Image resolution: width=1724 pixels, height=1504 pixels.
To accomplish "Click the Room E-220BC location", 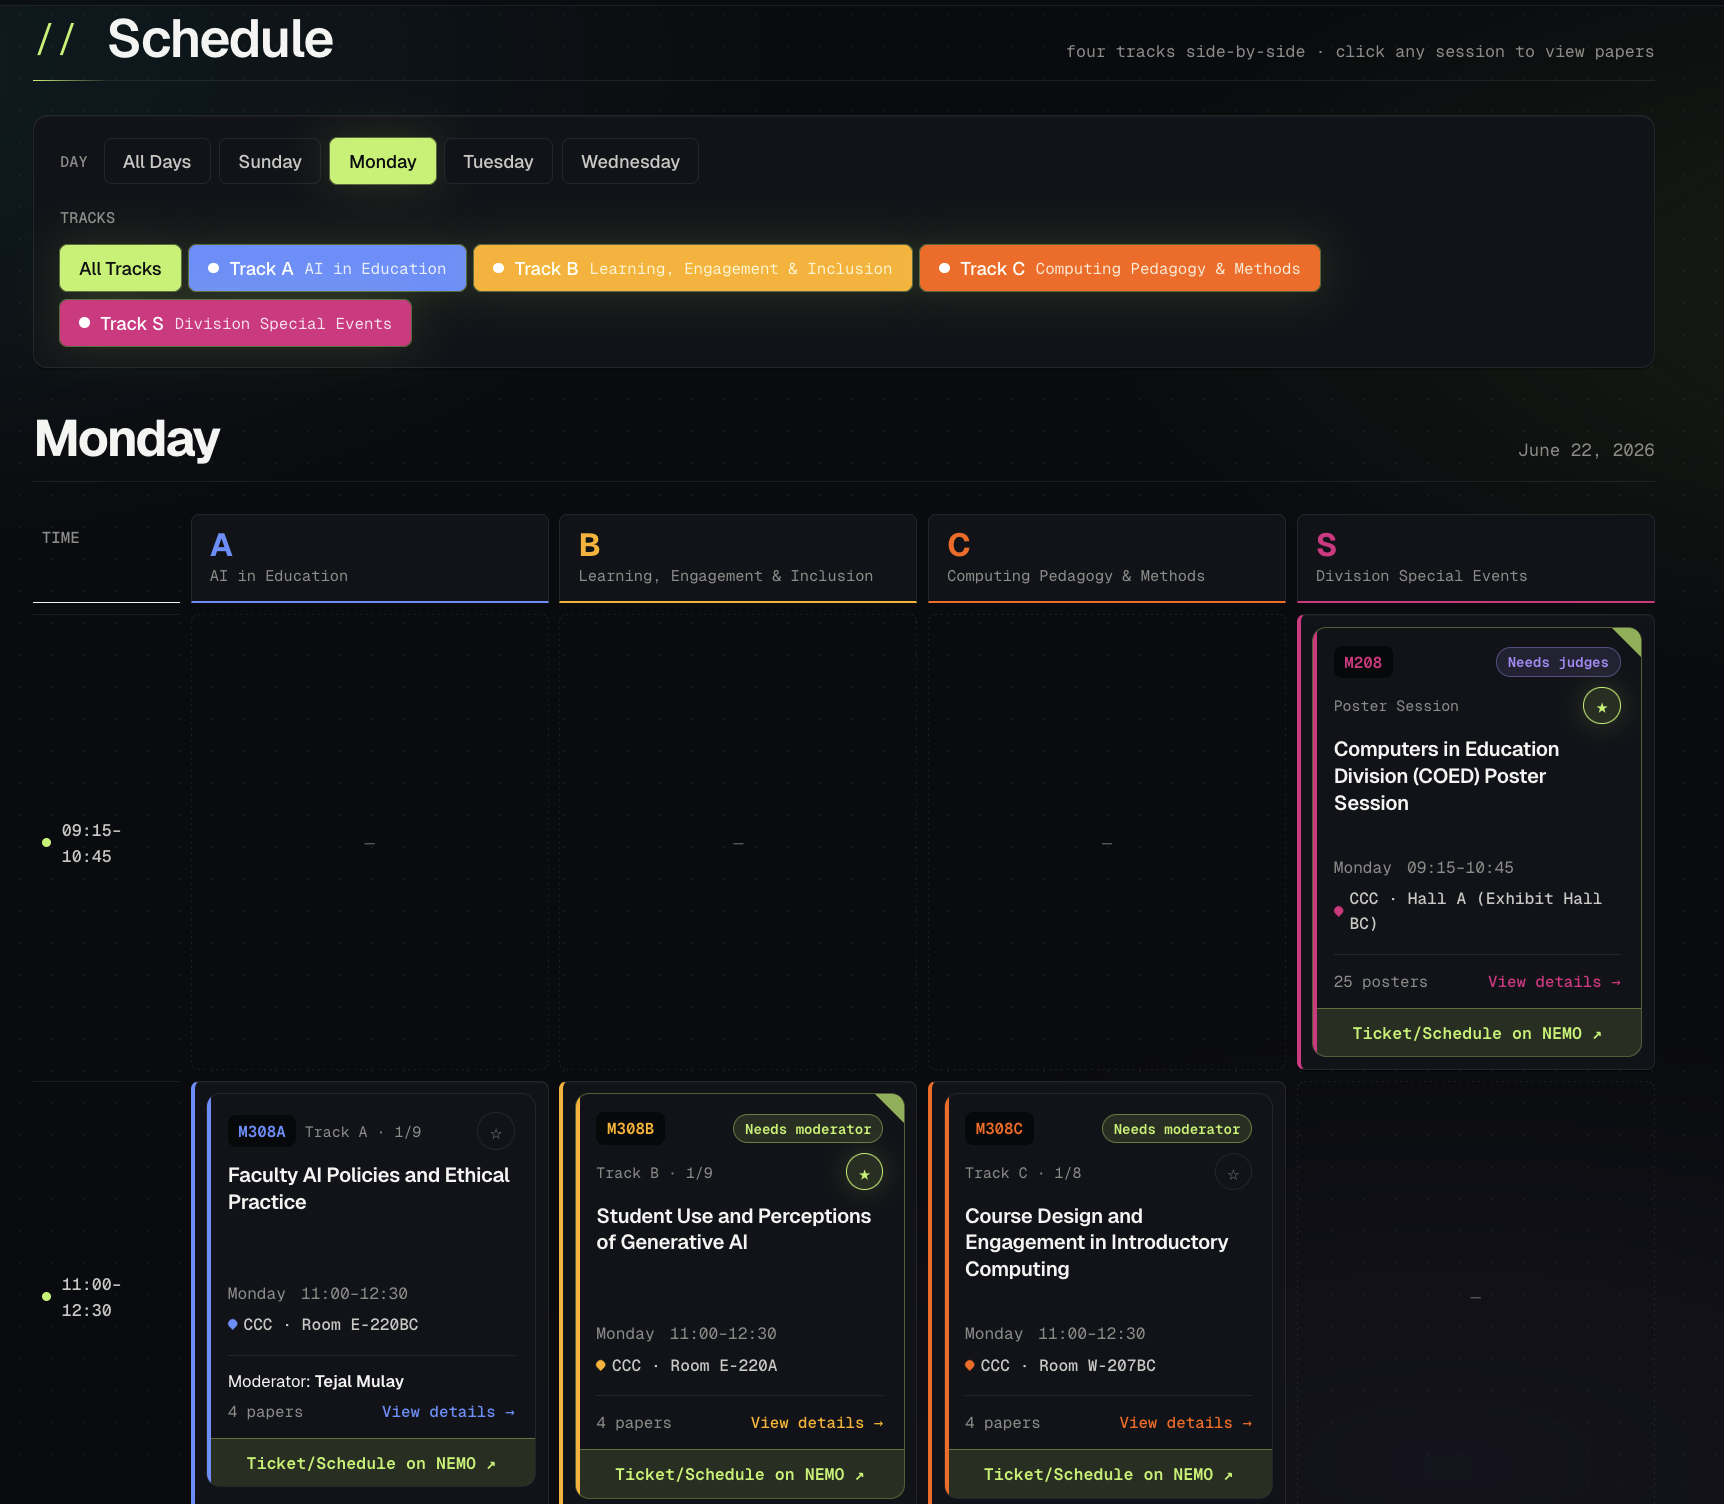I will [331, 1324].
